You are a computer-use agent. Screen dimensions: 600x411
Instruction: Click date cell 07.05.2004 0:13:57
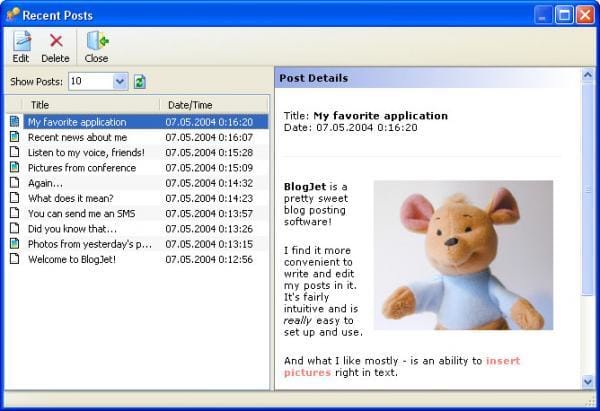[x=209, y=214]
